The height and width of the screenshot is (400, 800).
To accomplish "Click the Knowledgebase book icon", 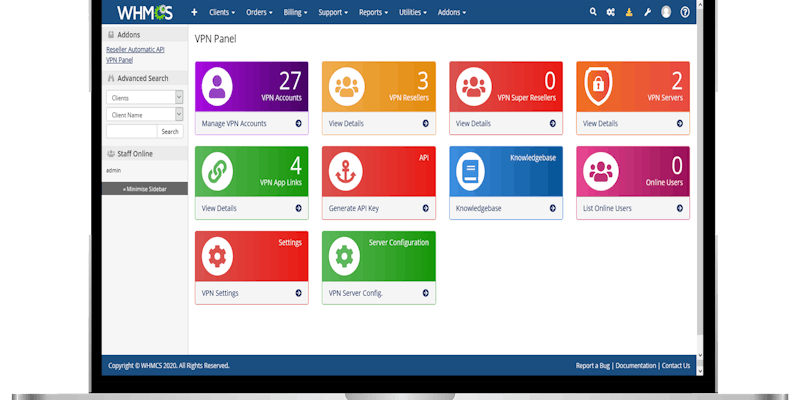I will [x=470, y=171].
